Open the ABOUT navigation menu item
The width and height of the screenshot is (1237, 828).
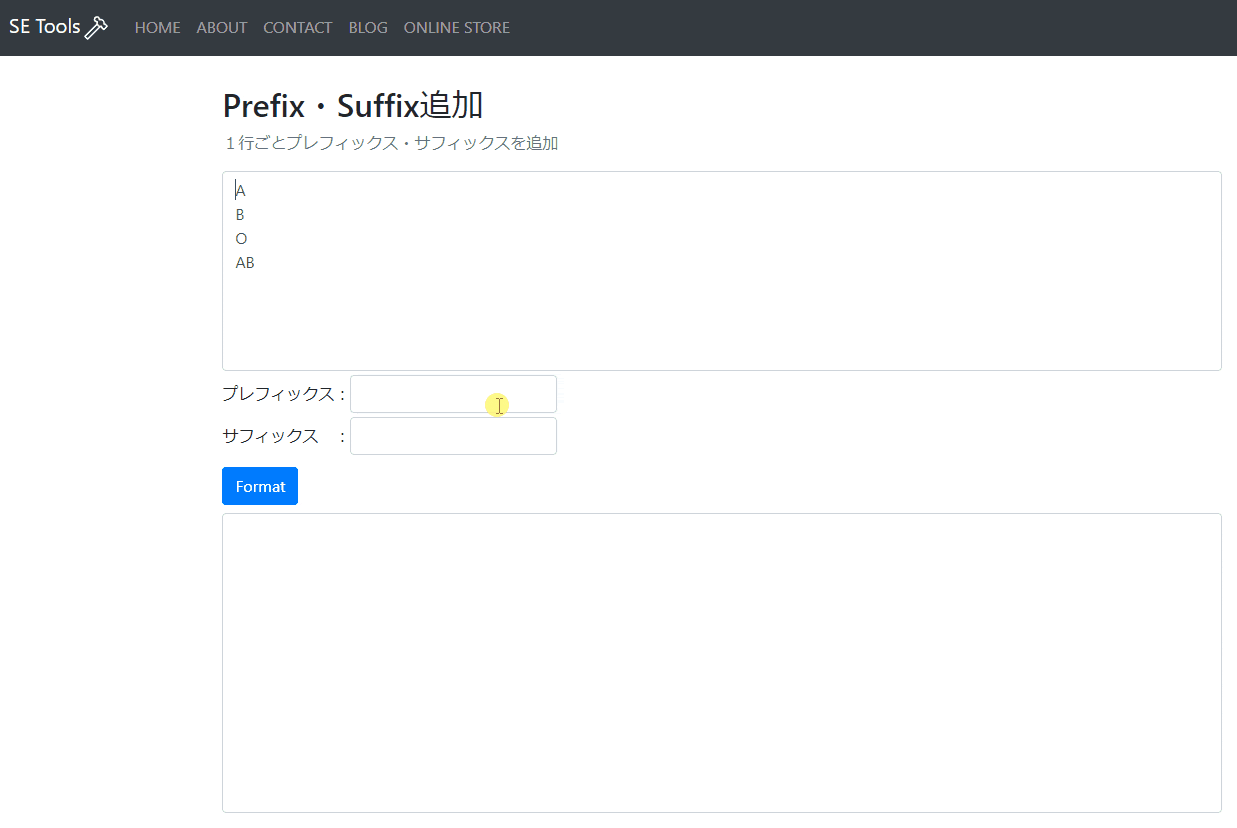[x=221, y=27]
